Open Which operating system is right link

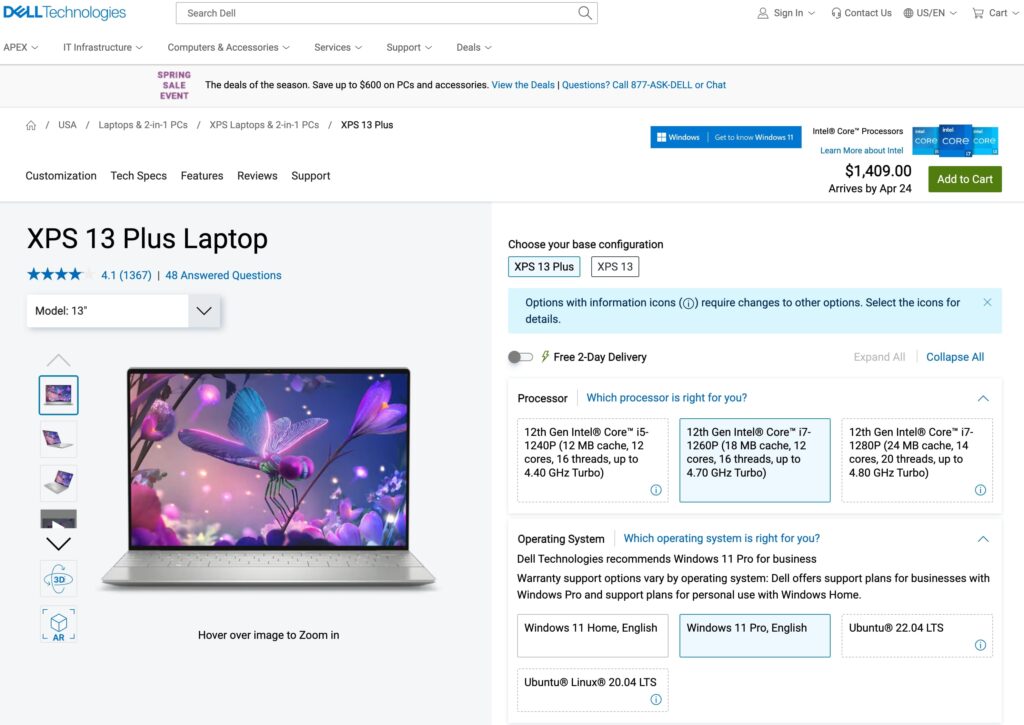click(x=722, y=538)
